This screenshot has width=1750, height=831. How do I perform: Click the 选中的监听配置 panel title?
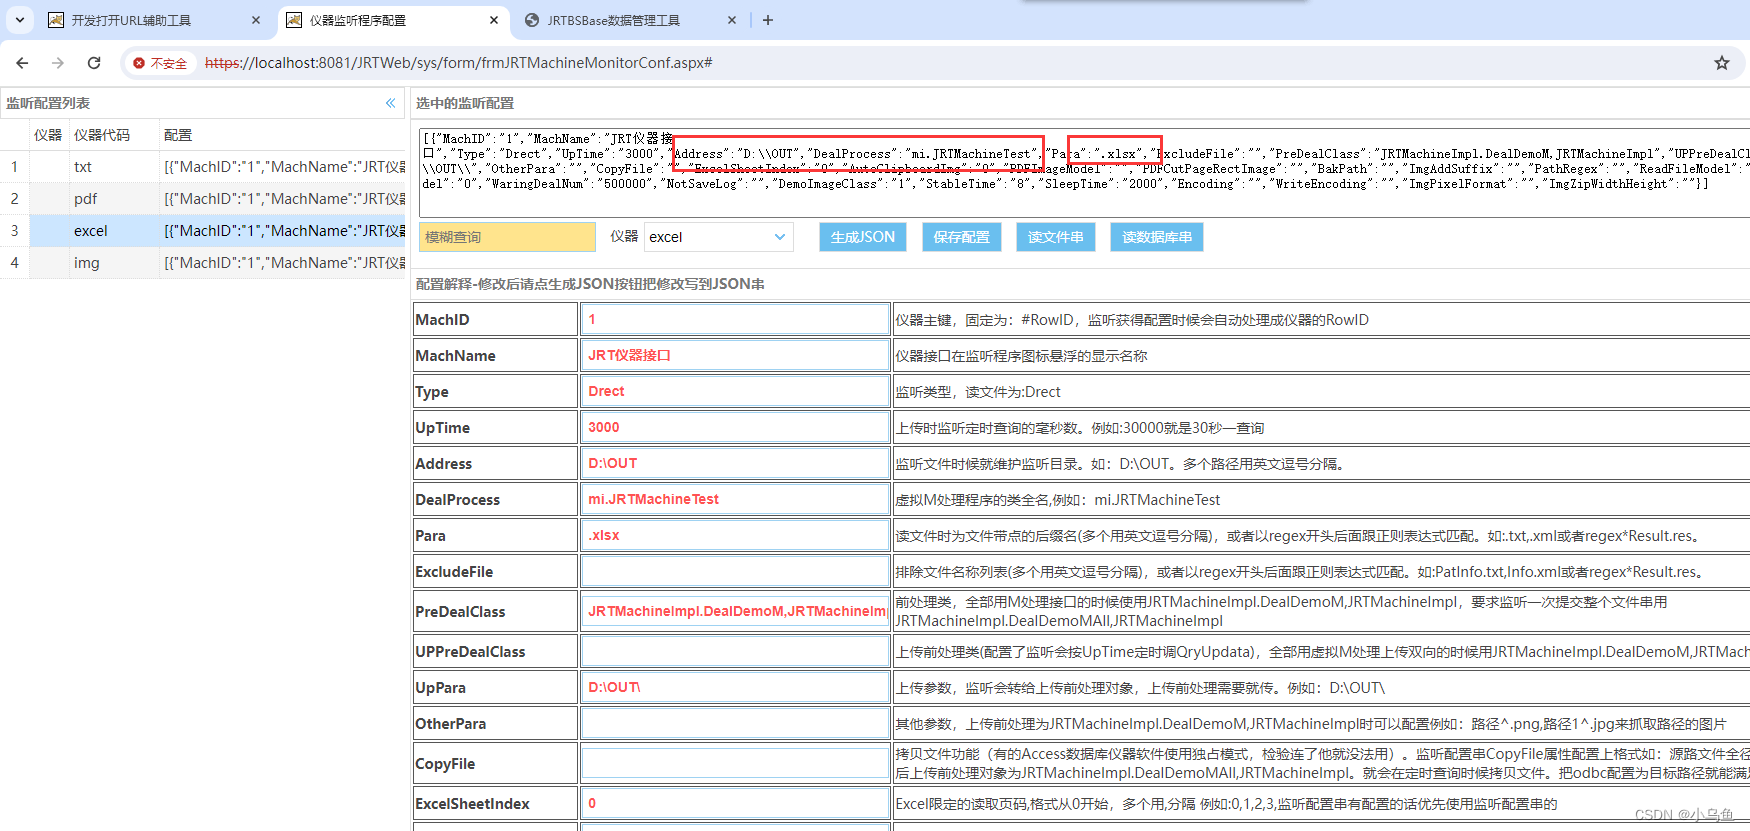[465, 103]
